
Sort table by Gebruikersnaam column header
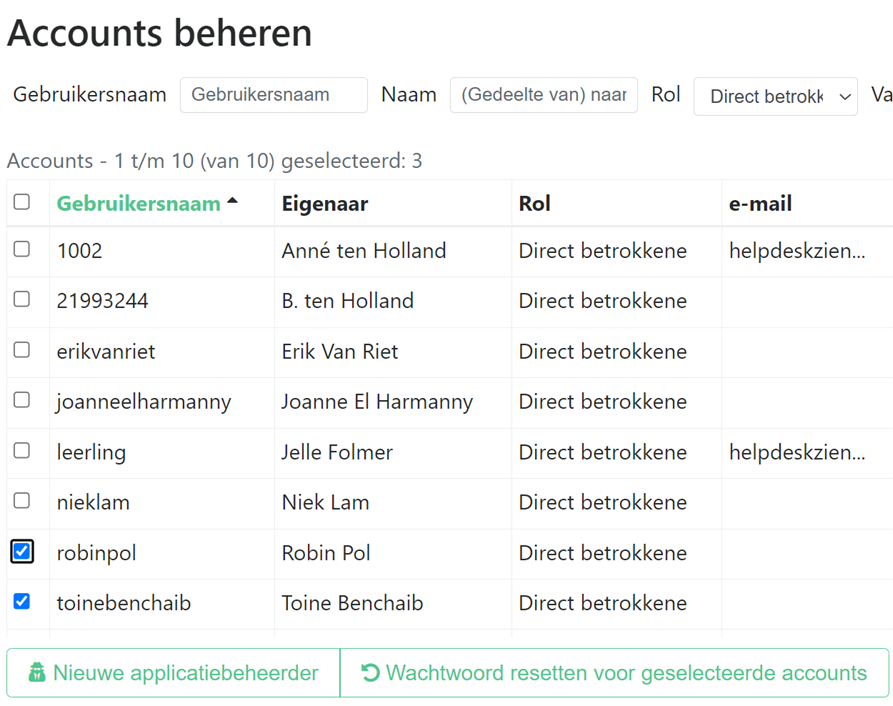pos(138,203)
